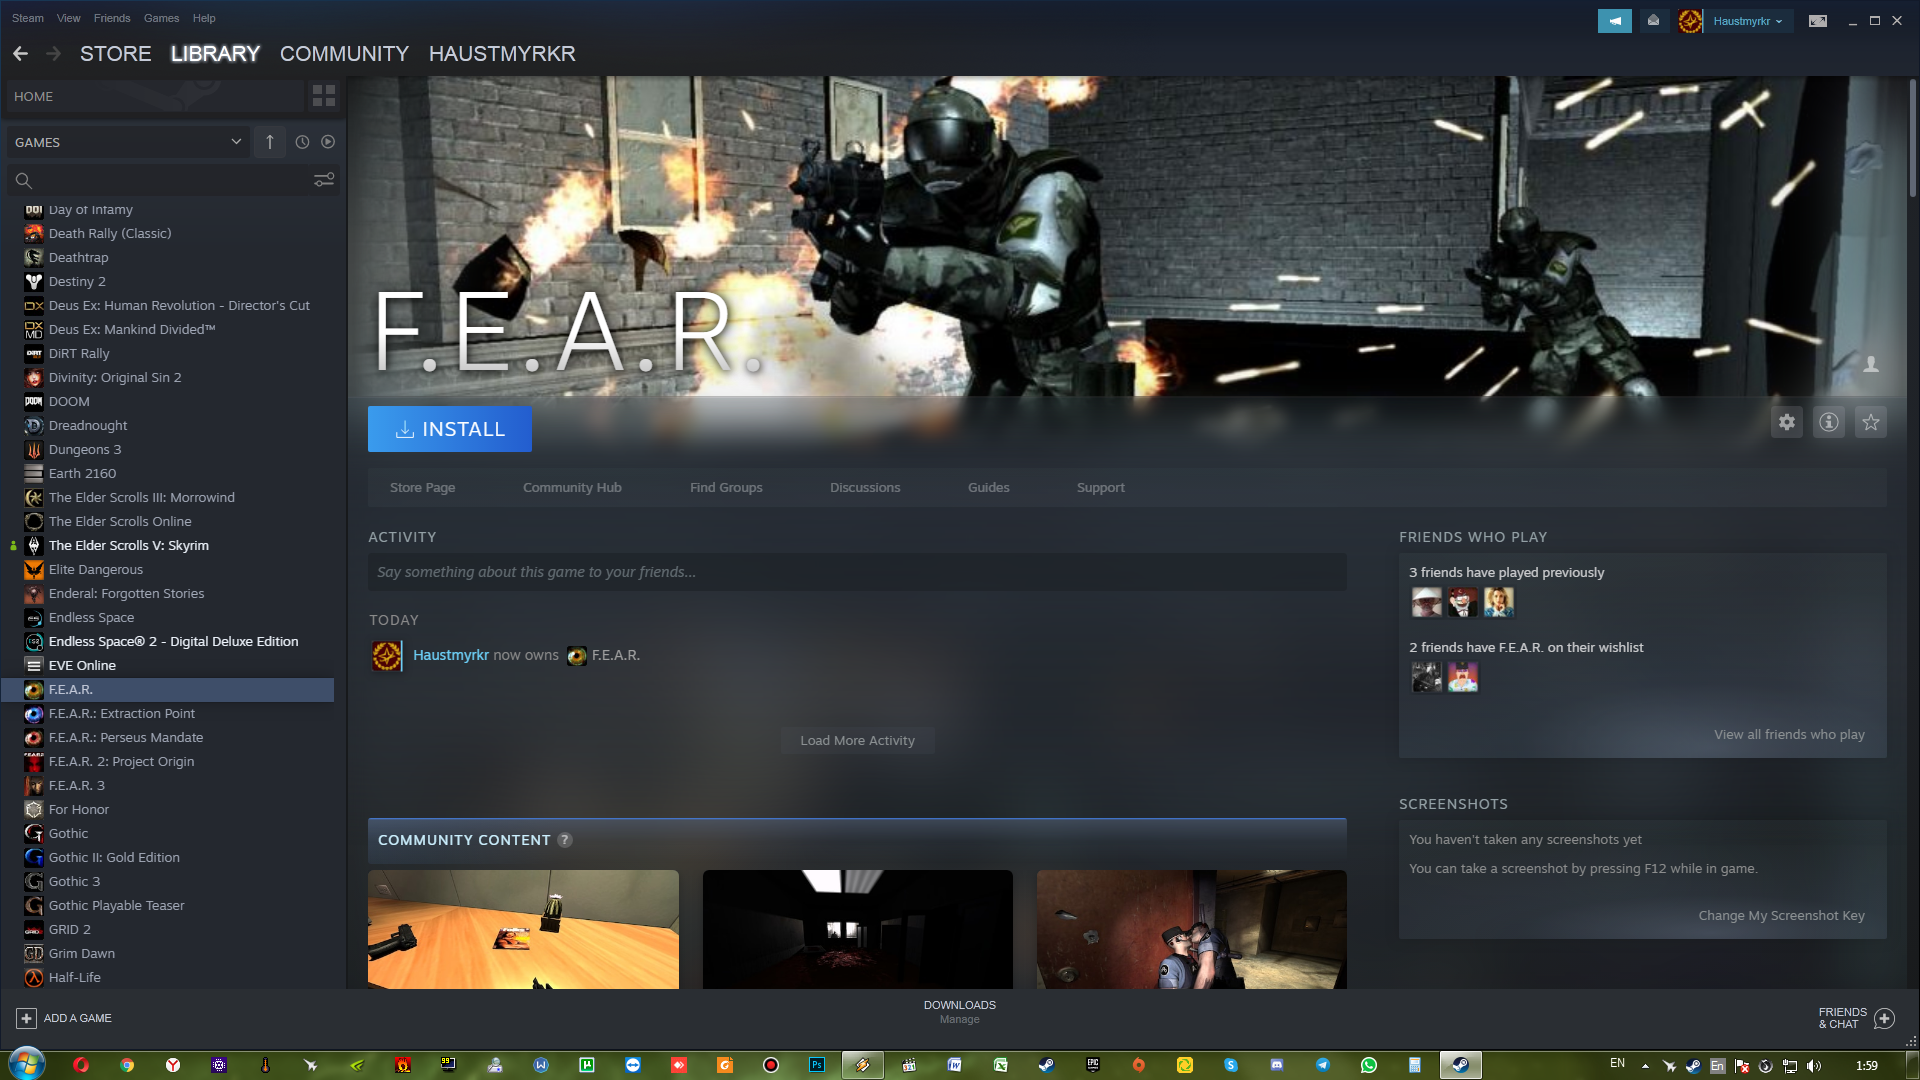Open the Steam announcements megaphone icon
Viewport: 1920px width, 1080px height.
pos(1614,21)
